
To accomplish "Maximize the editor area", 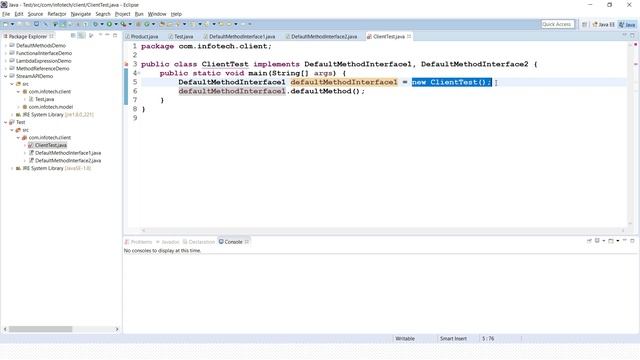I will pyautogui.click(x=633, y=36).
